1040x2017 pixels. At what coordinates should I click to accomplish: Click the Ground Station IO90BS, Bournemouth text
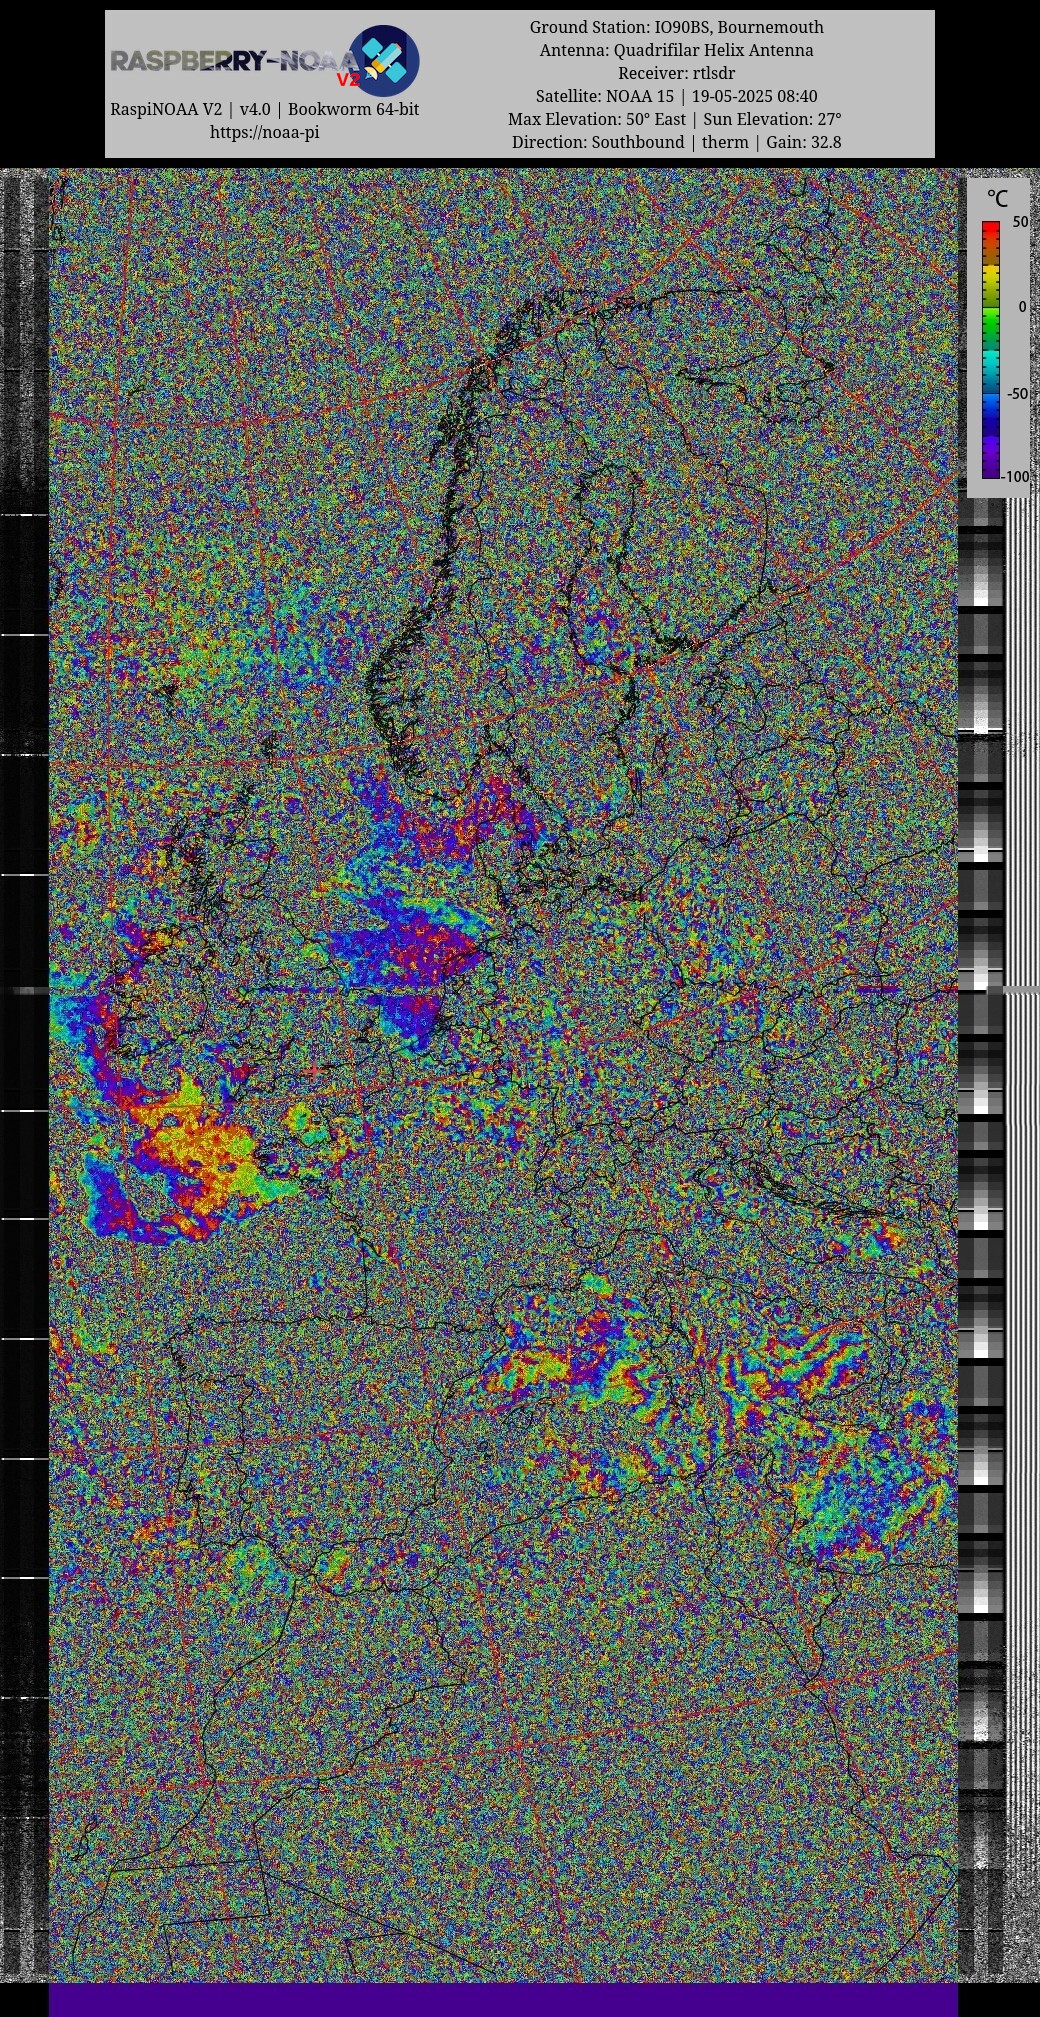(676, 27)
